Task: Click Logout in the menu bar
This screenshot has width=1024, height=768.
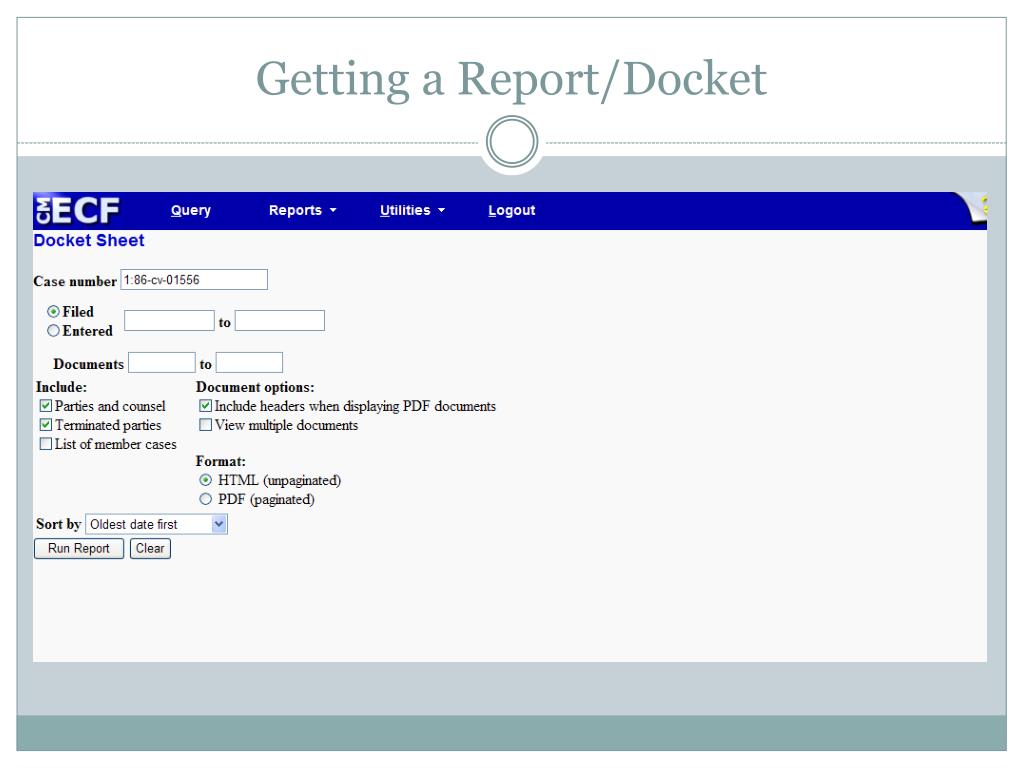Action: [x=510, y=210]
